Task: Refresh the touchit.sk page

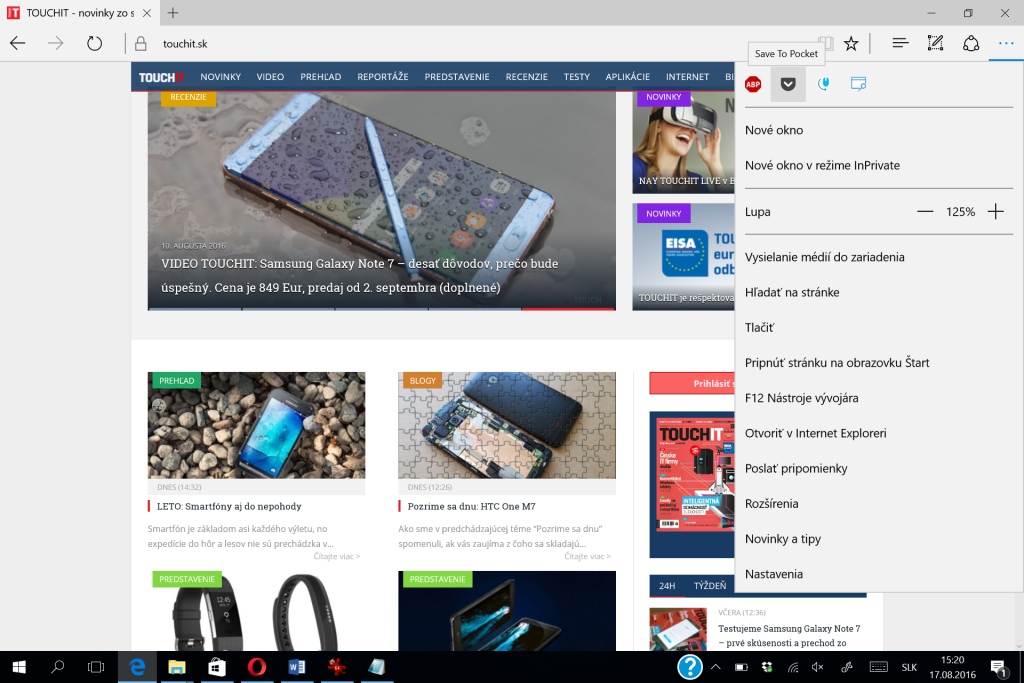Action: pyautogui.click(x=95, y=44)
